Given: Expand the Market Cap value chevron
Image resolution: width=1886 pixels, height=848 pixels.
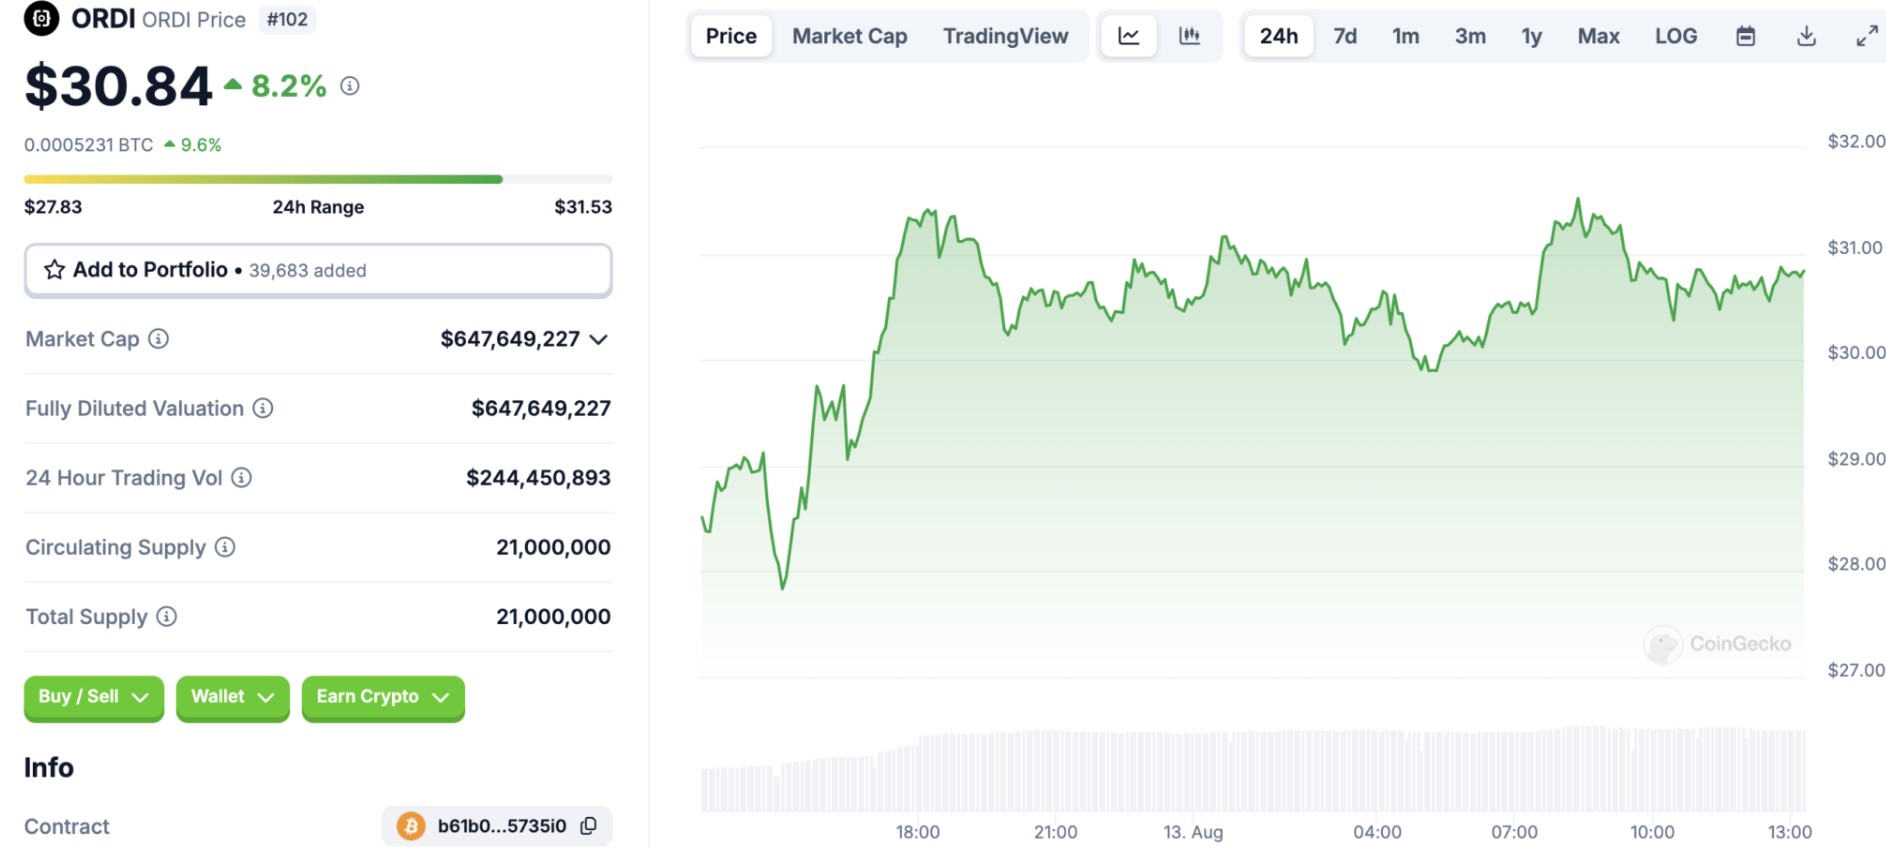Looking at the screenshot, I should pyautogui.click(x=599, y=340).
